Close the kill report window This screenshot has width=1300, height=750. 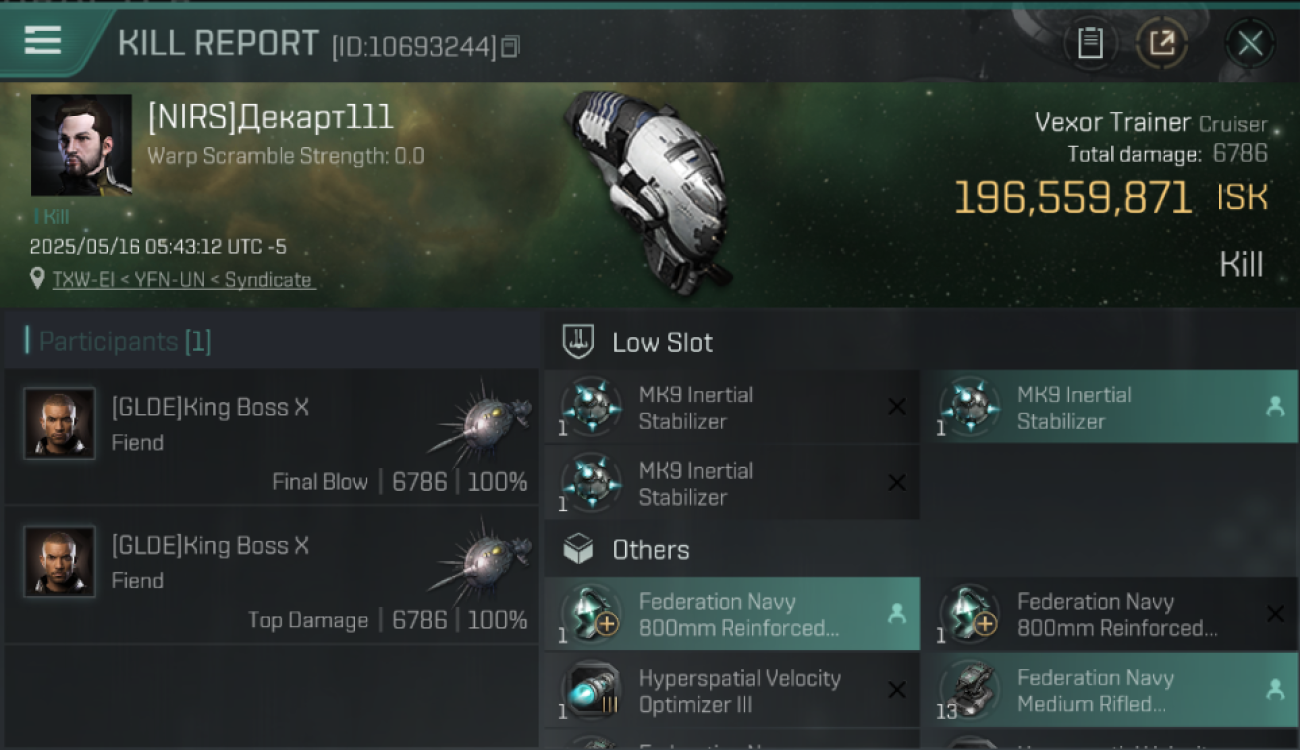pos(1250,43)
